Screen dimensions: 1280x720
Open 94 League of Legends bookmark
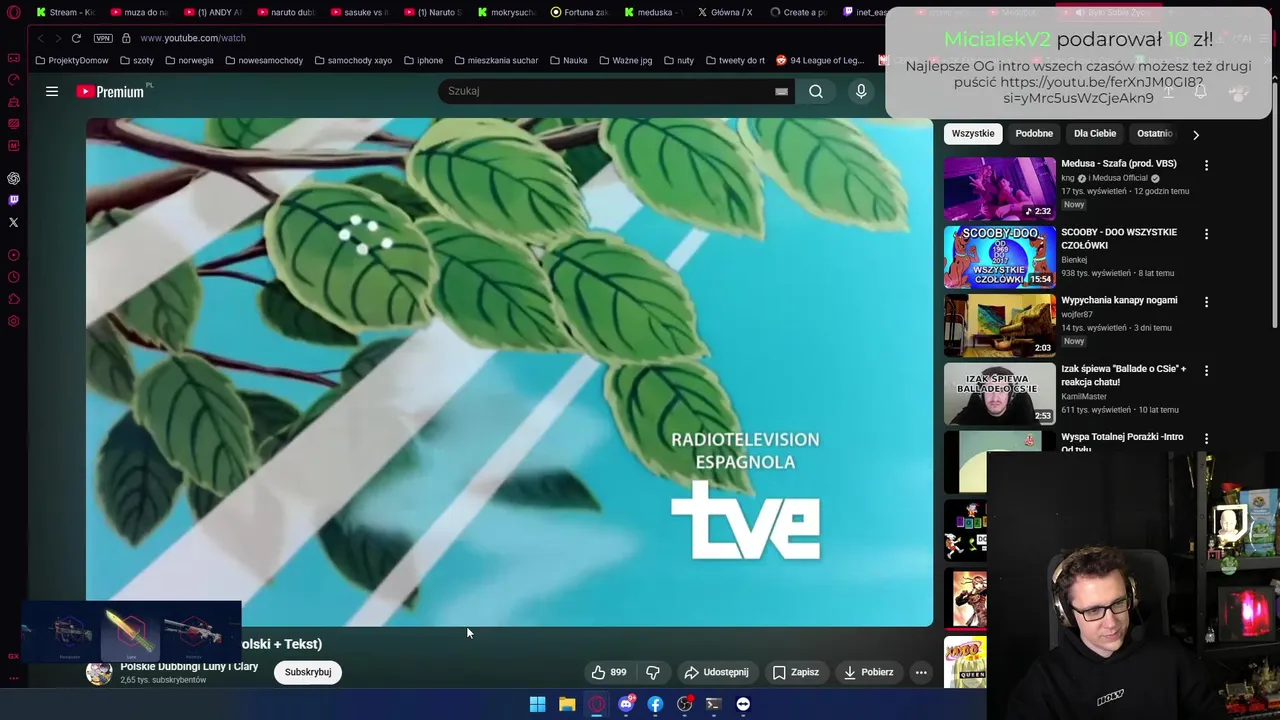click(x=820, y=60)
